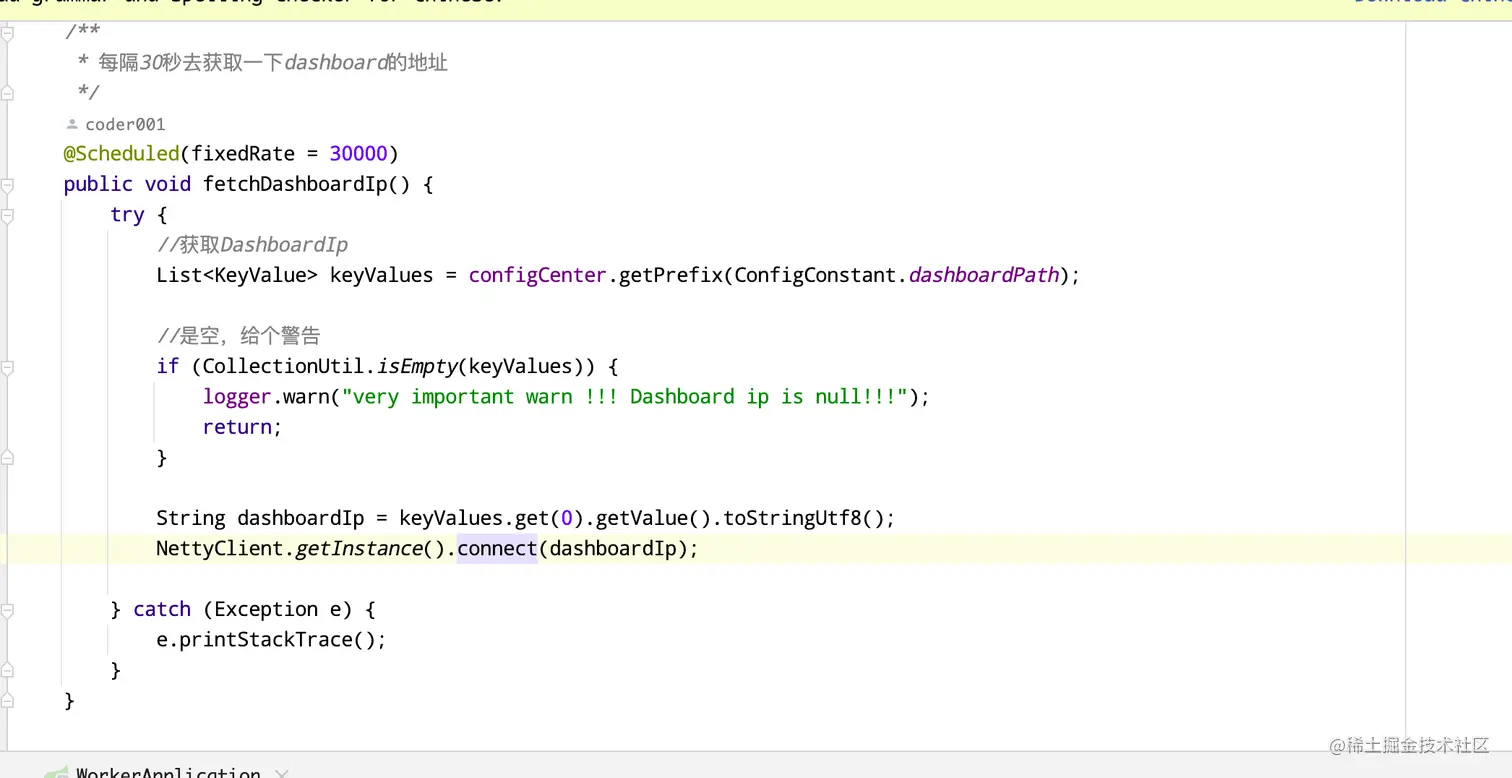Click the return keyword

tap(237, 427)
